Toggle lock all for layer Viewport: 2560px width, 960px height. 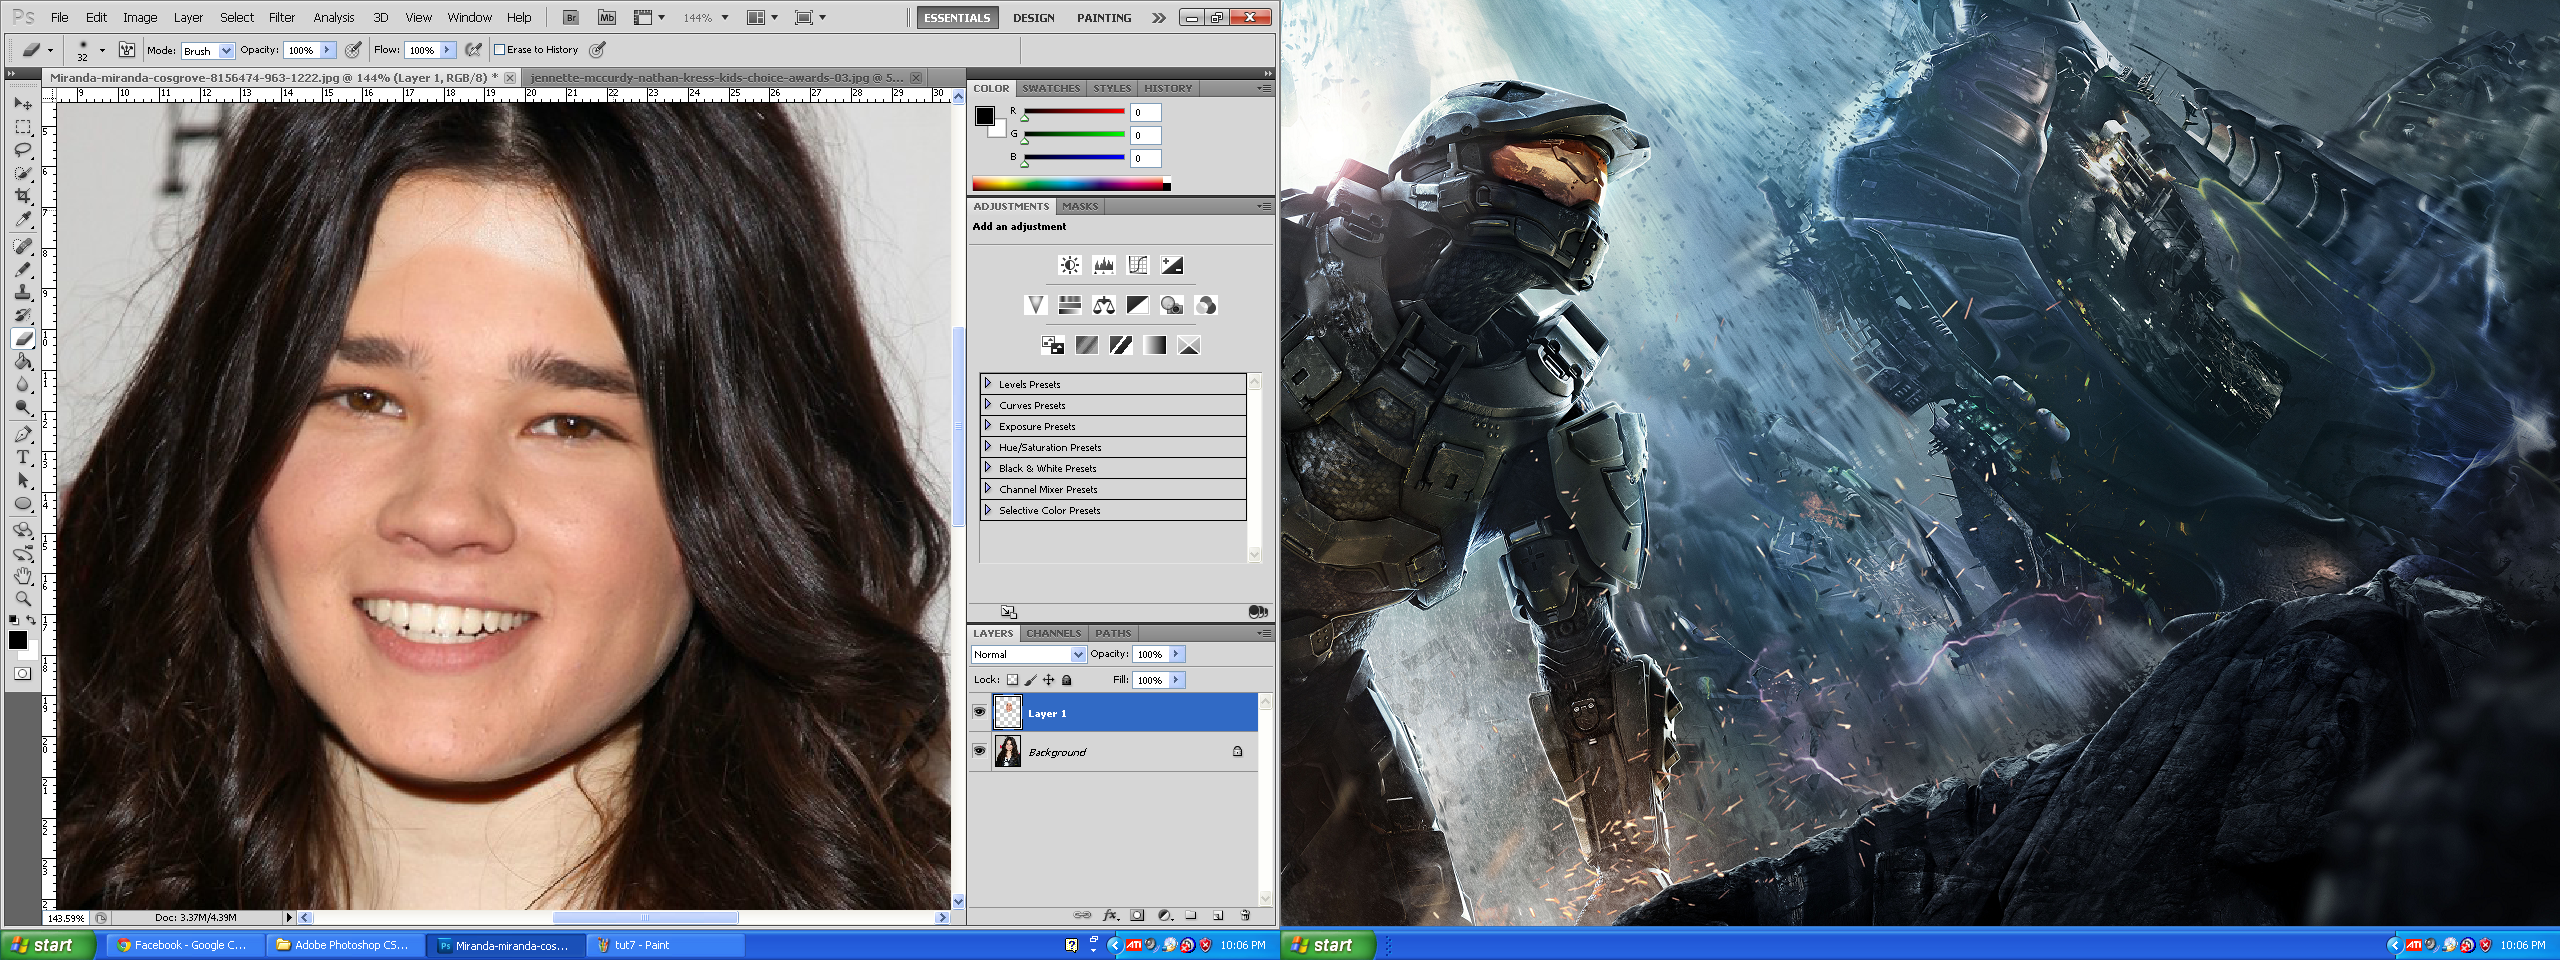[x=1066, y=680]
